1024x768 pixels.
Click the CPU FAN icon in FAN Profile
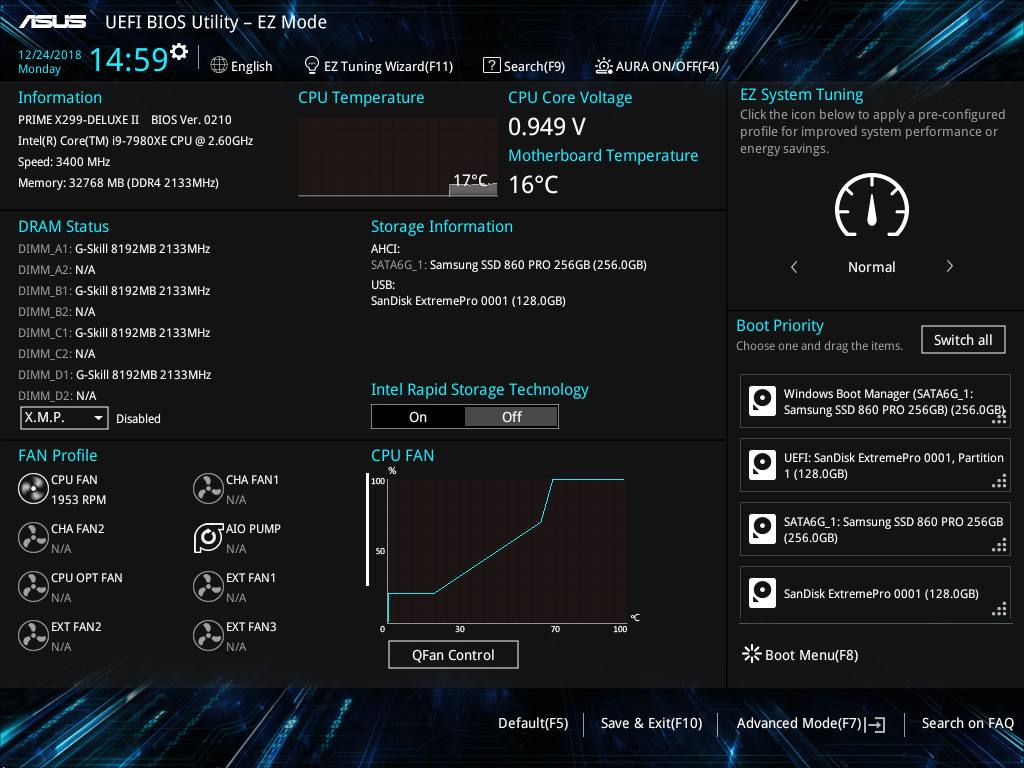[33, 488]
